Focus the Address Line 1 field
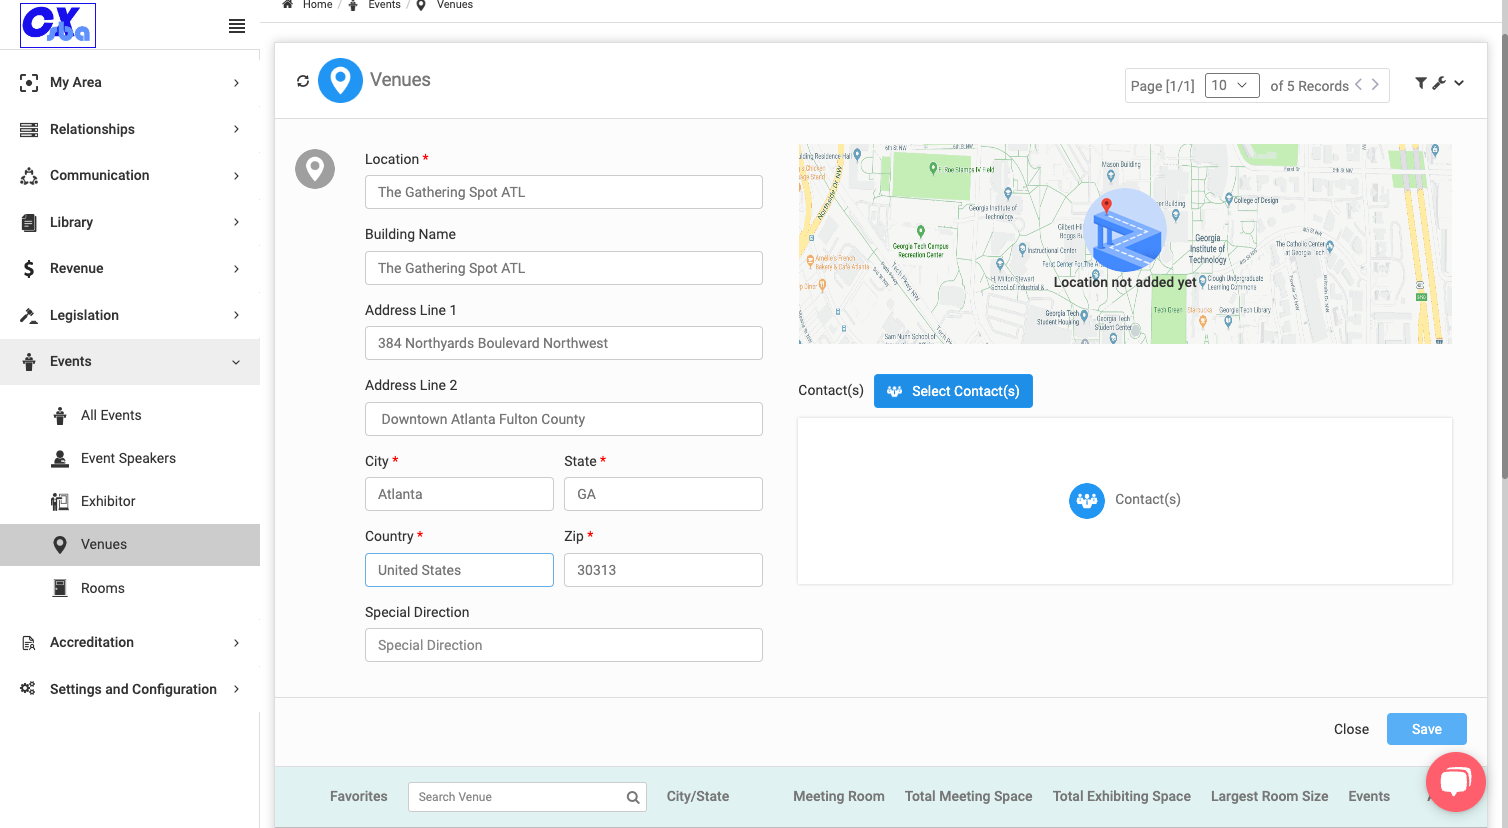The image size is (1508, 828). (x=564, y=343)
